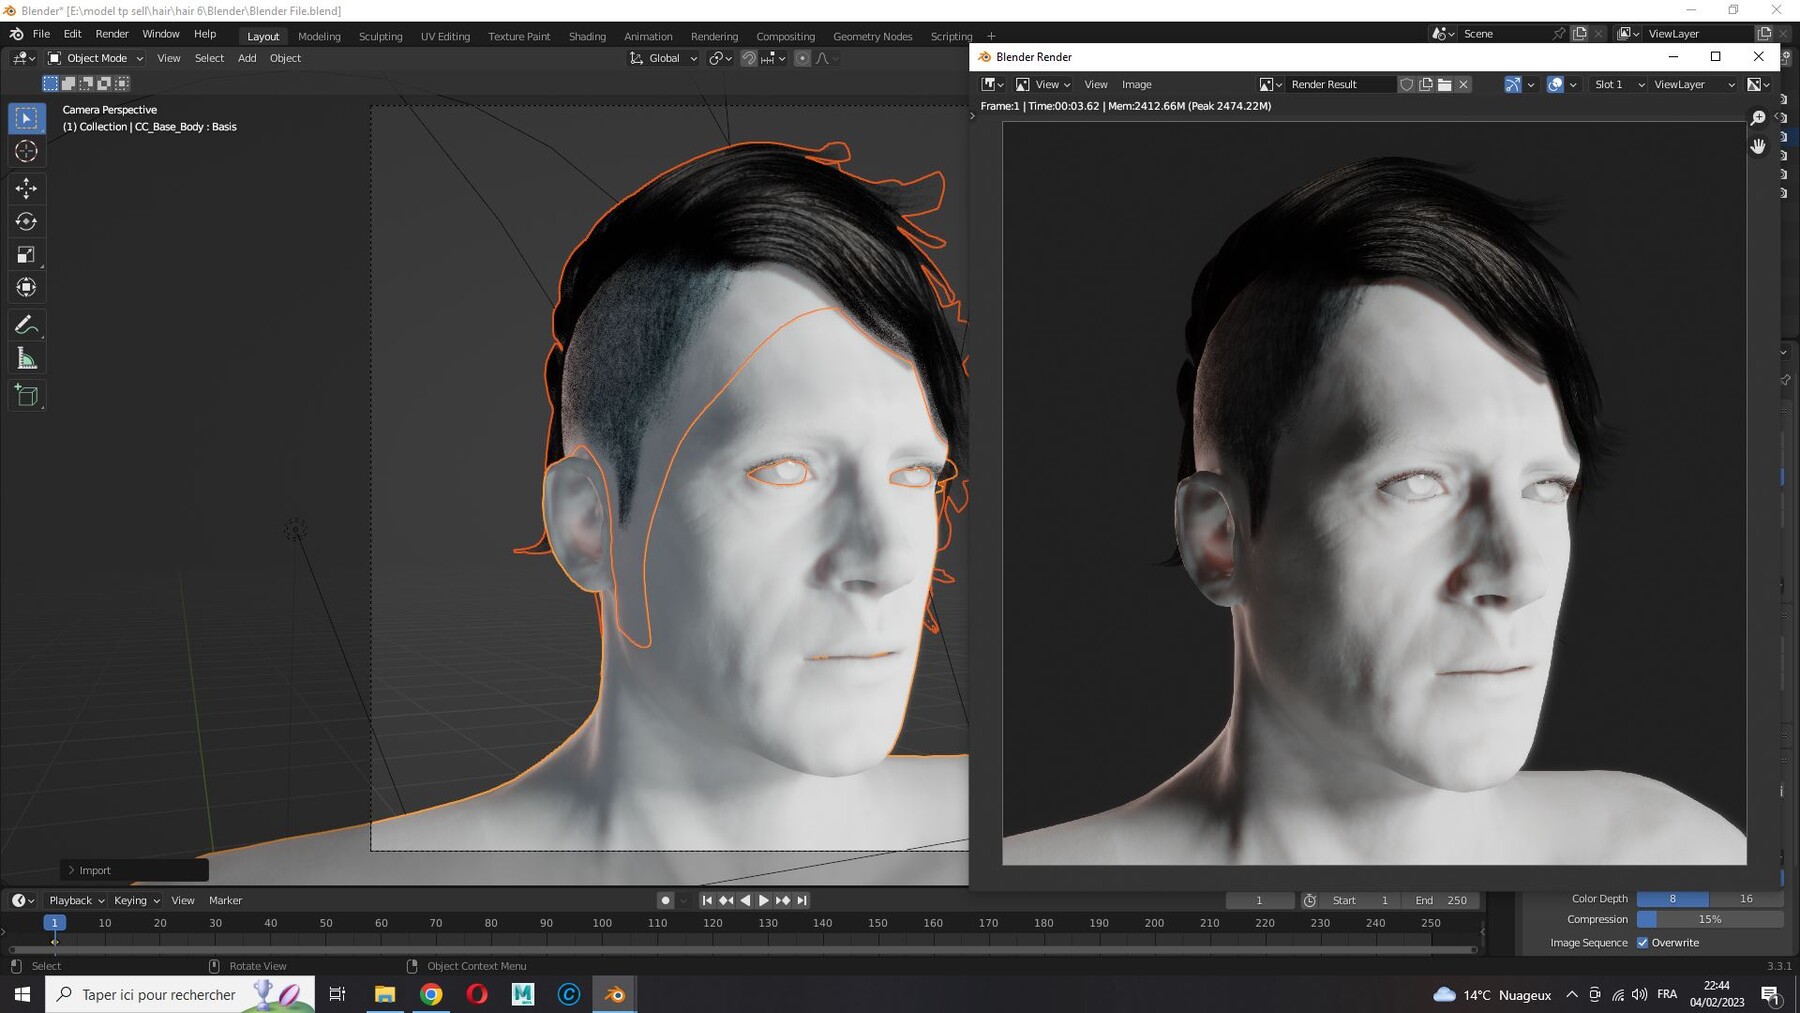Switch to the Sculpting workspace tab
This screenshot has height=1013, width=1800.
(380, 37)
